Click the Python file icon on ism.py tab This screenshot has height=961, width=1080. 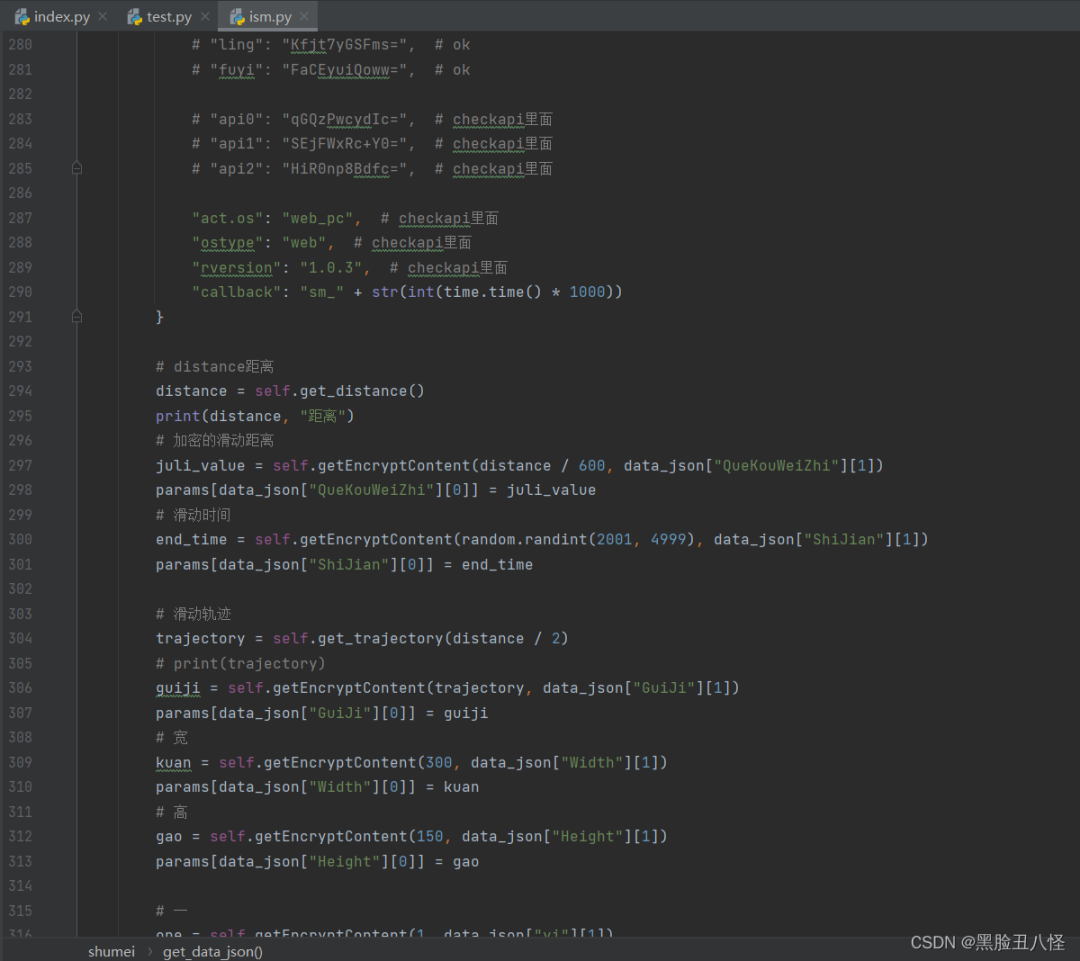pyautogui.click(x=237, y=17)
